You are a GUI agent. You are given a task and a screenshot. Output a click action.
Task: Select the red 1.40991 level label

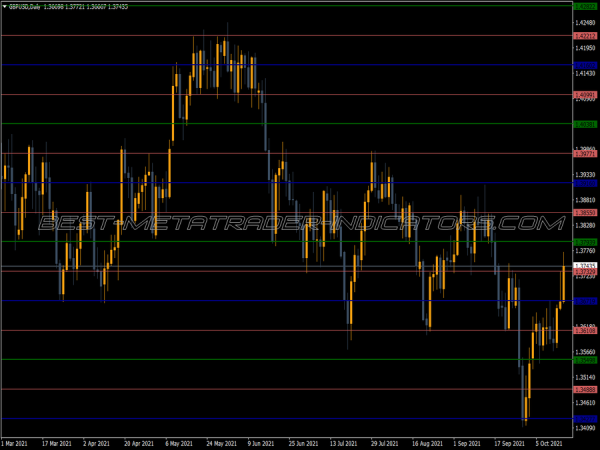click(585, 95)
